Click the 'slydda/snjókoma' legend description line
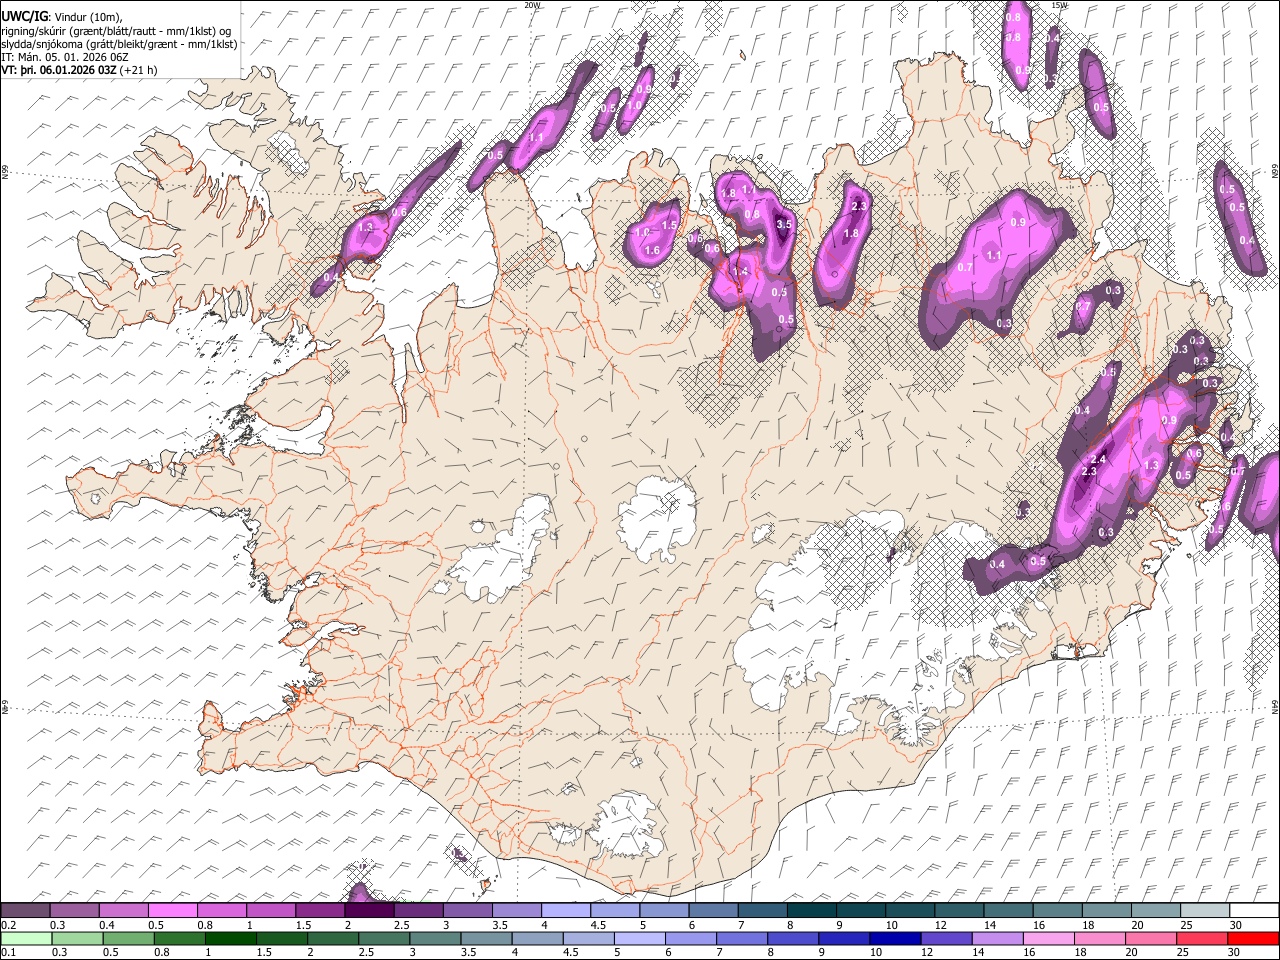1280x960 pixels. tap(119, 44)
